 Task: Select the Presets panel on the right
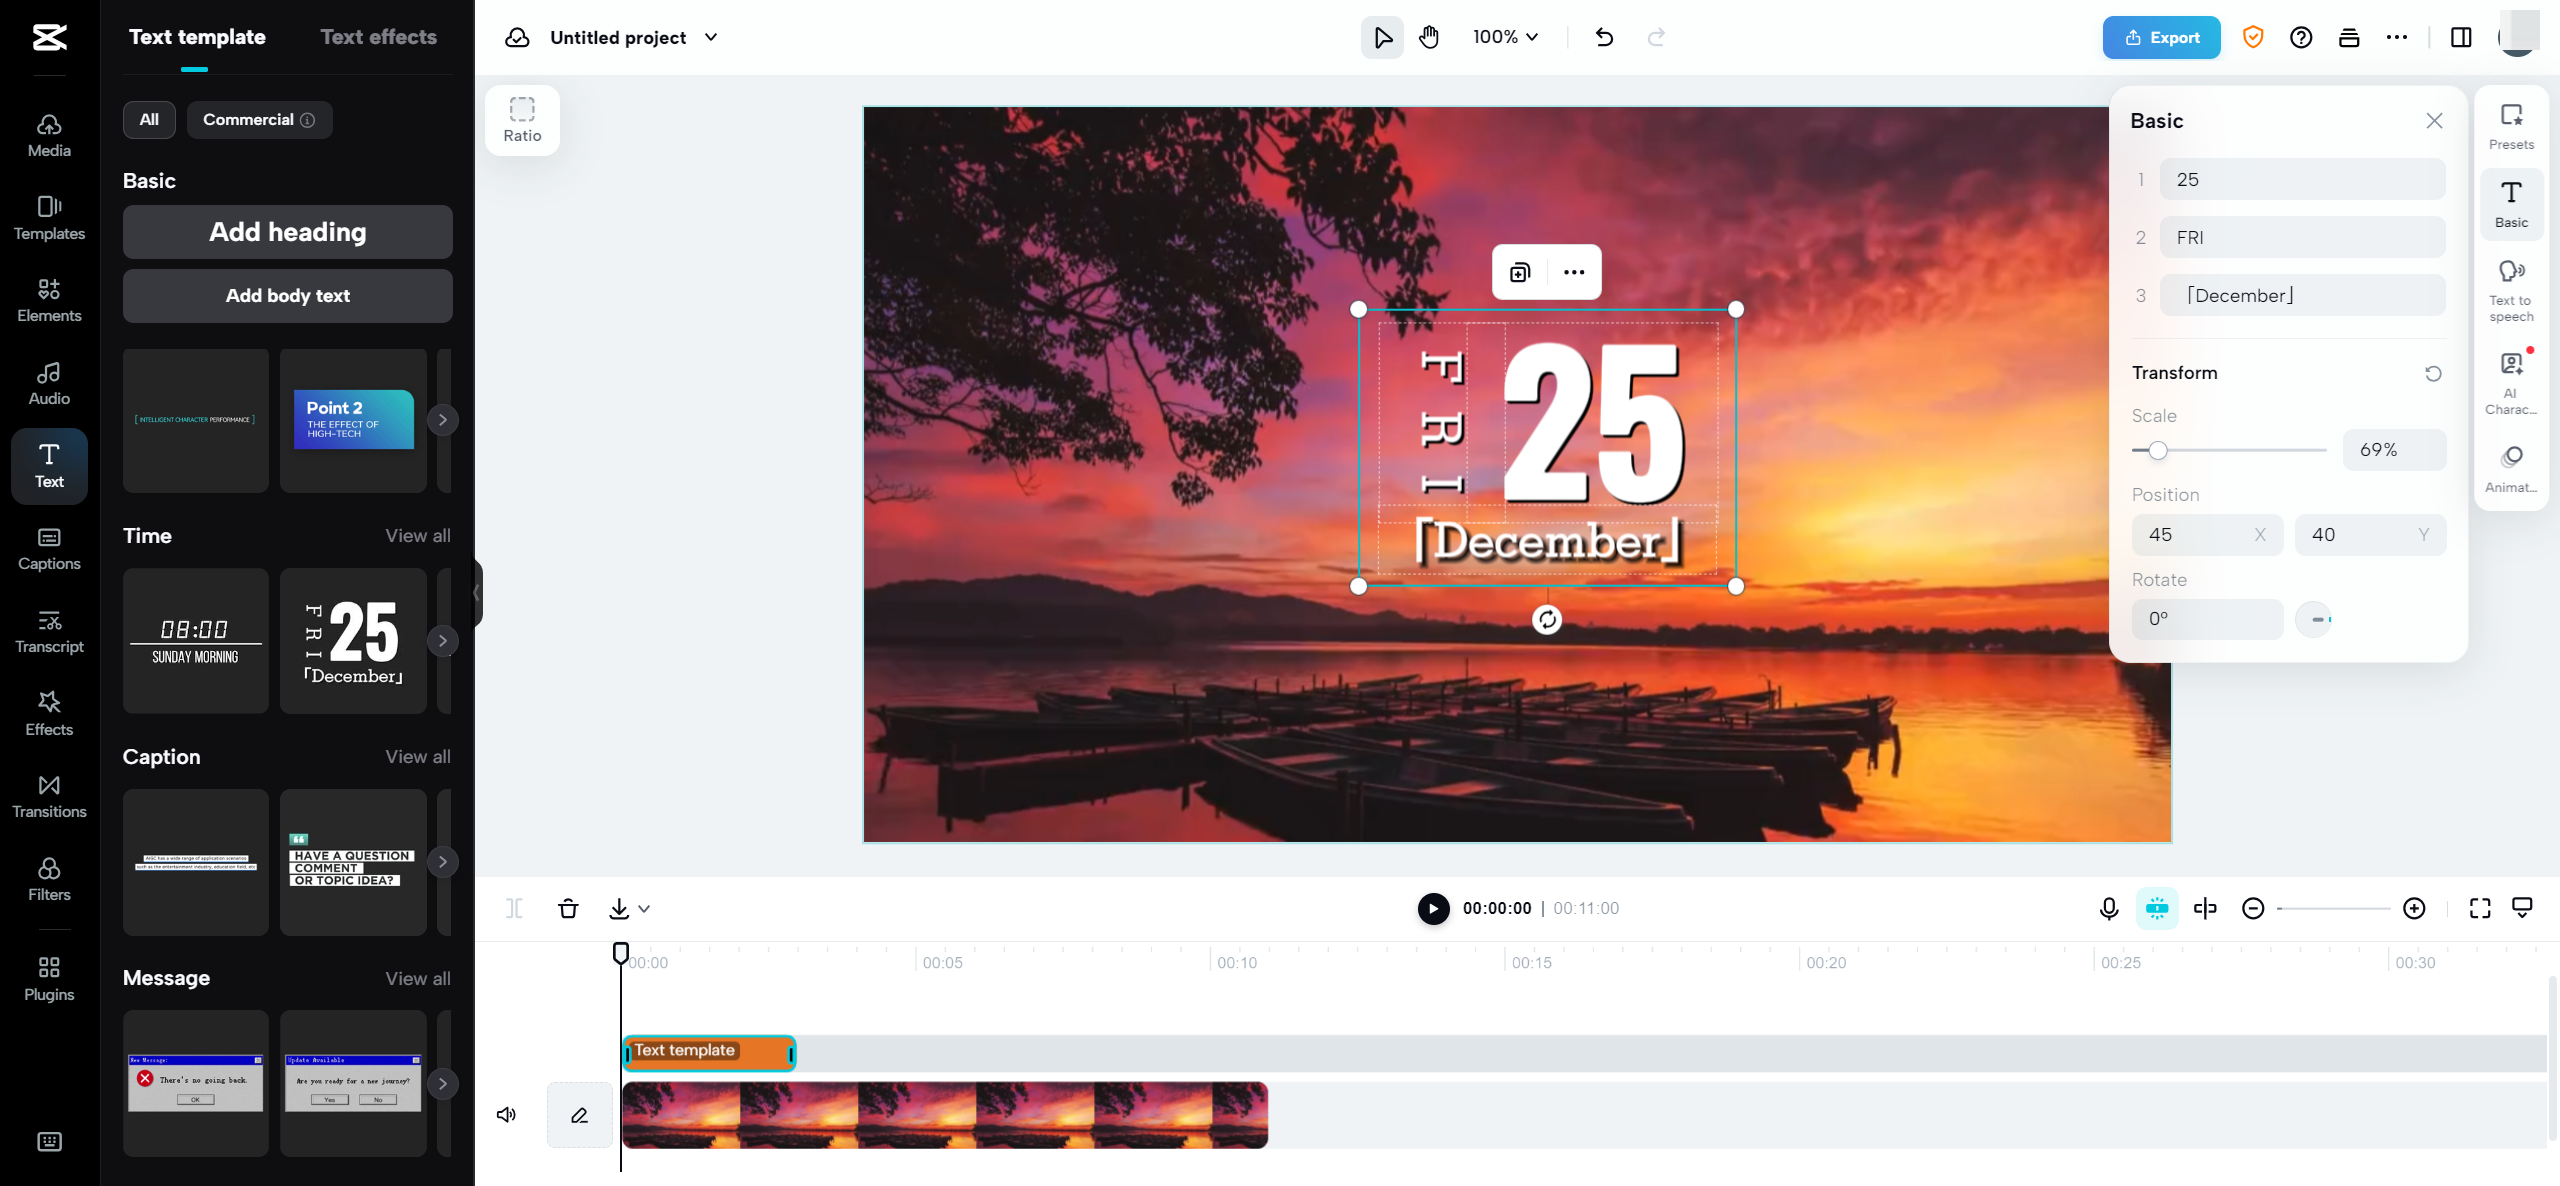click(x=2512, y=126)
